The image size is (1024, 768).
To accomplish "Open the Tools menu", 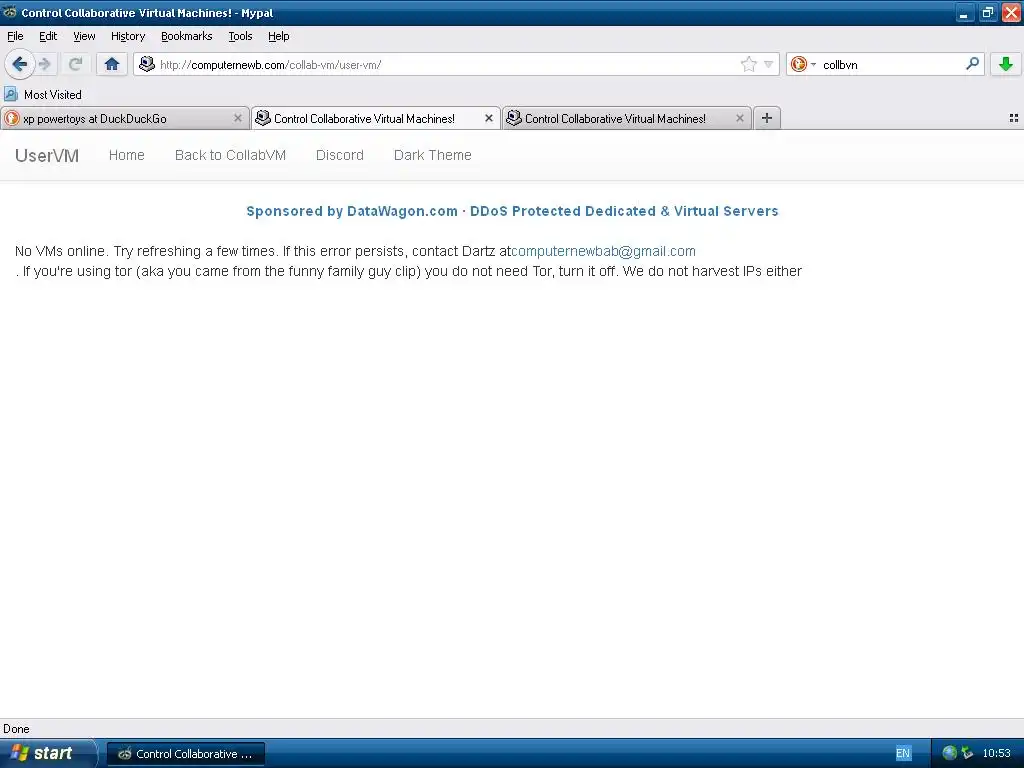I will pyautogui.click(x=240, y=36).
